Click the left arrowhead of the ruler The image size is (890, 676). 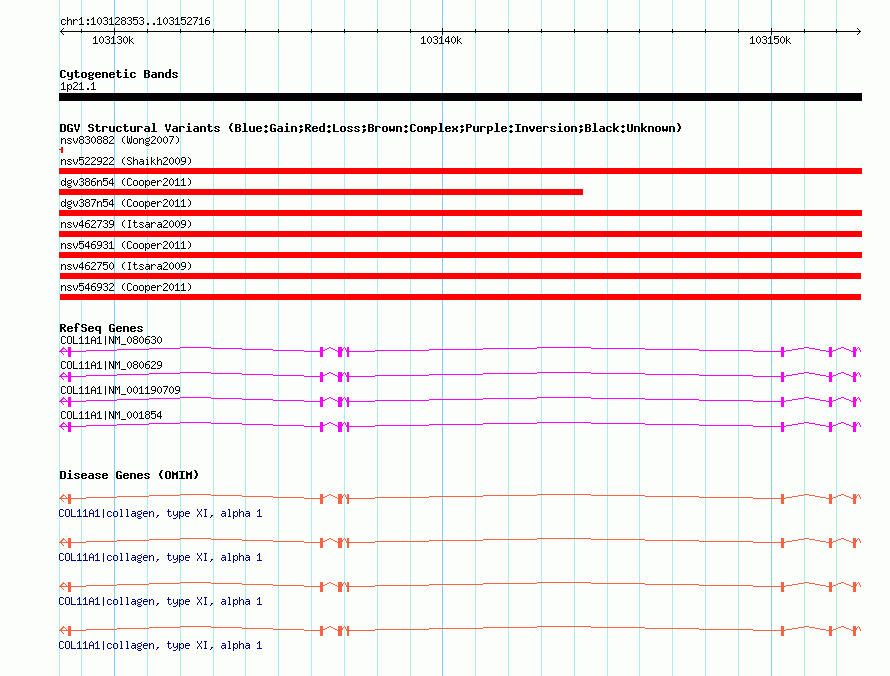click(62, 31)
